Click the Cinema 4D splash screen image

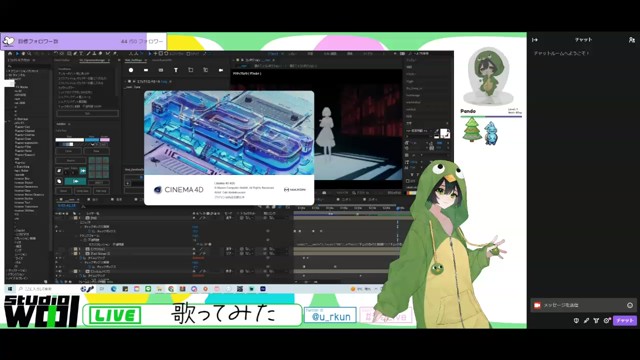click(x=229, y=133)
